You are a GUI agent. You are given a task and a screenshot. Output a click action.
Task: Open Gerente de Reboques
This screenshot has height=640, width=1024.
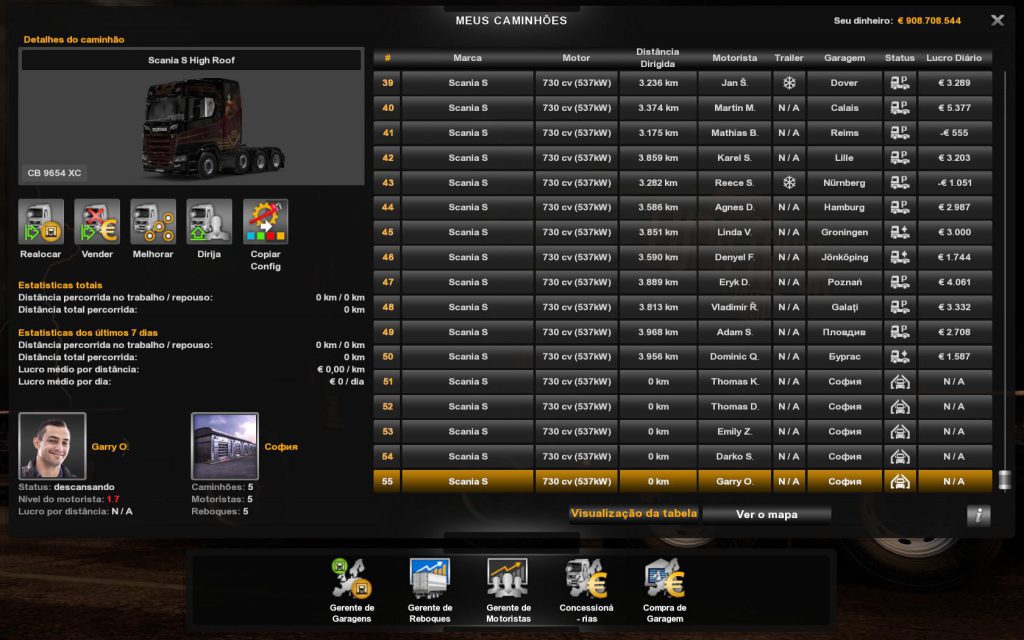(430, 579)
